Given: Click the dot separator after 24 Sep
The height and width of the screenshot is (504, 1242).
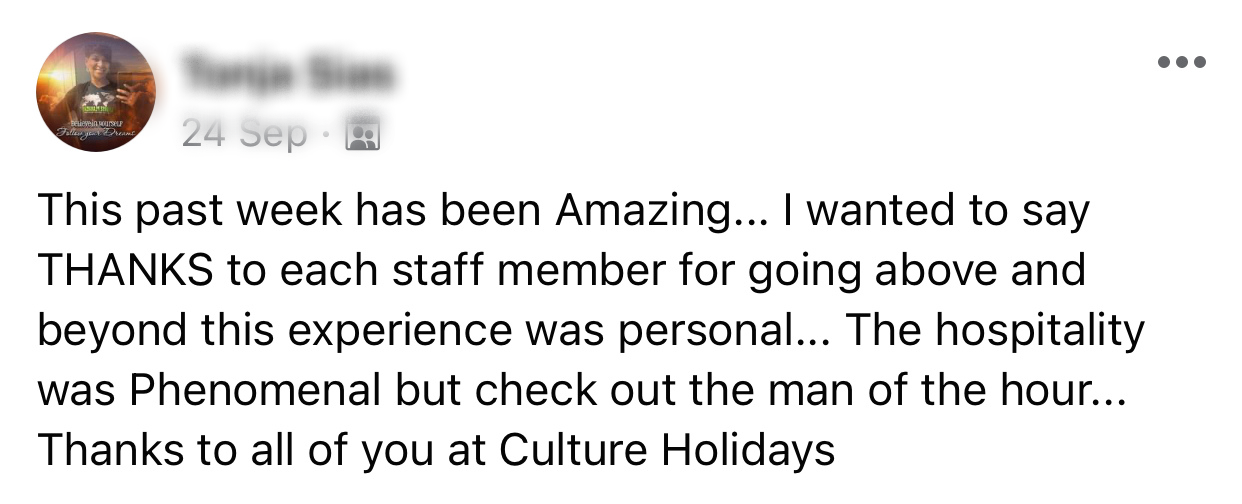Looking at the screenshot, I should coord(326,135).
